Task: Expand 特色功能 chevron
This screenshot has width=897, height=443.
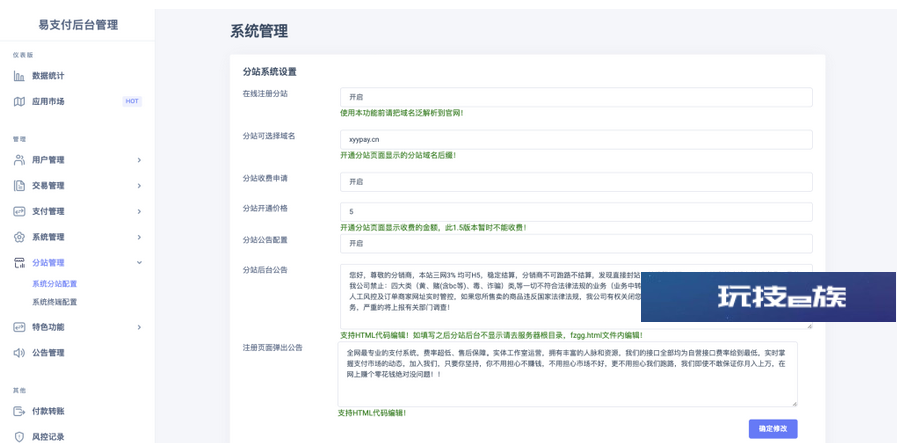Action: (x=139, y=327)
